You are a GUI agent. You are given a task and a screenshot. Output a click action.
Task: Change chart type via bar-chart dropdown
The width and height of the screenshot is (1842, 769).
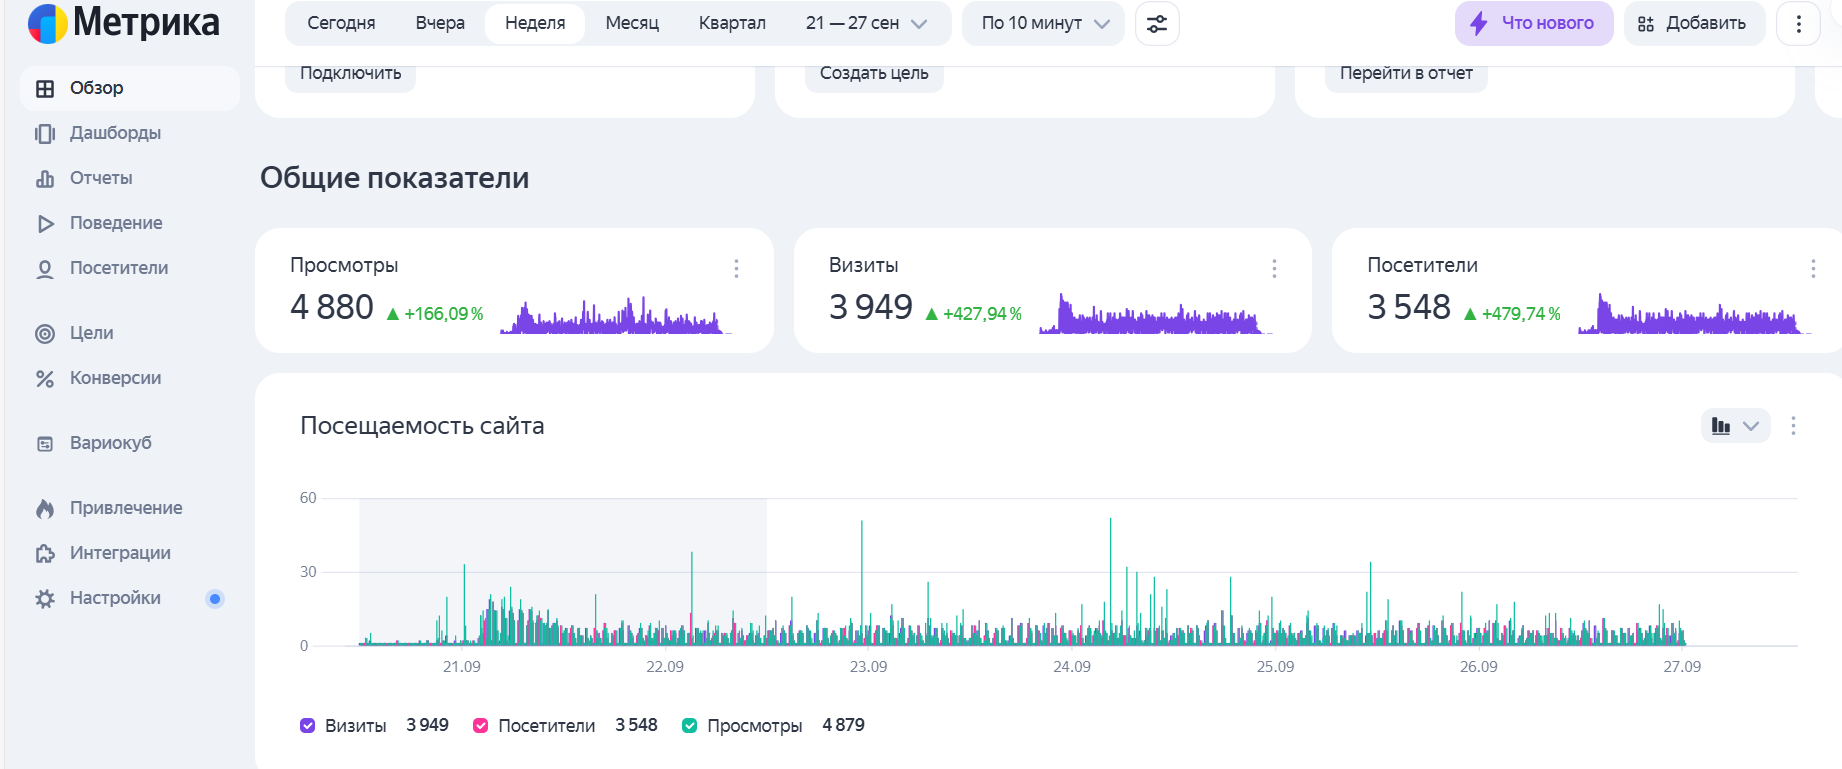1735,426
